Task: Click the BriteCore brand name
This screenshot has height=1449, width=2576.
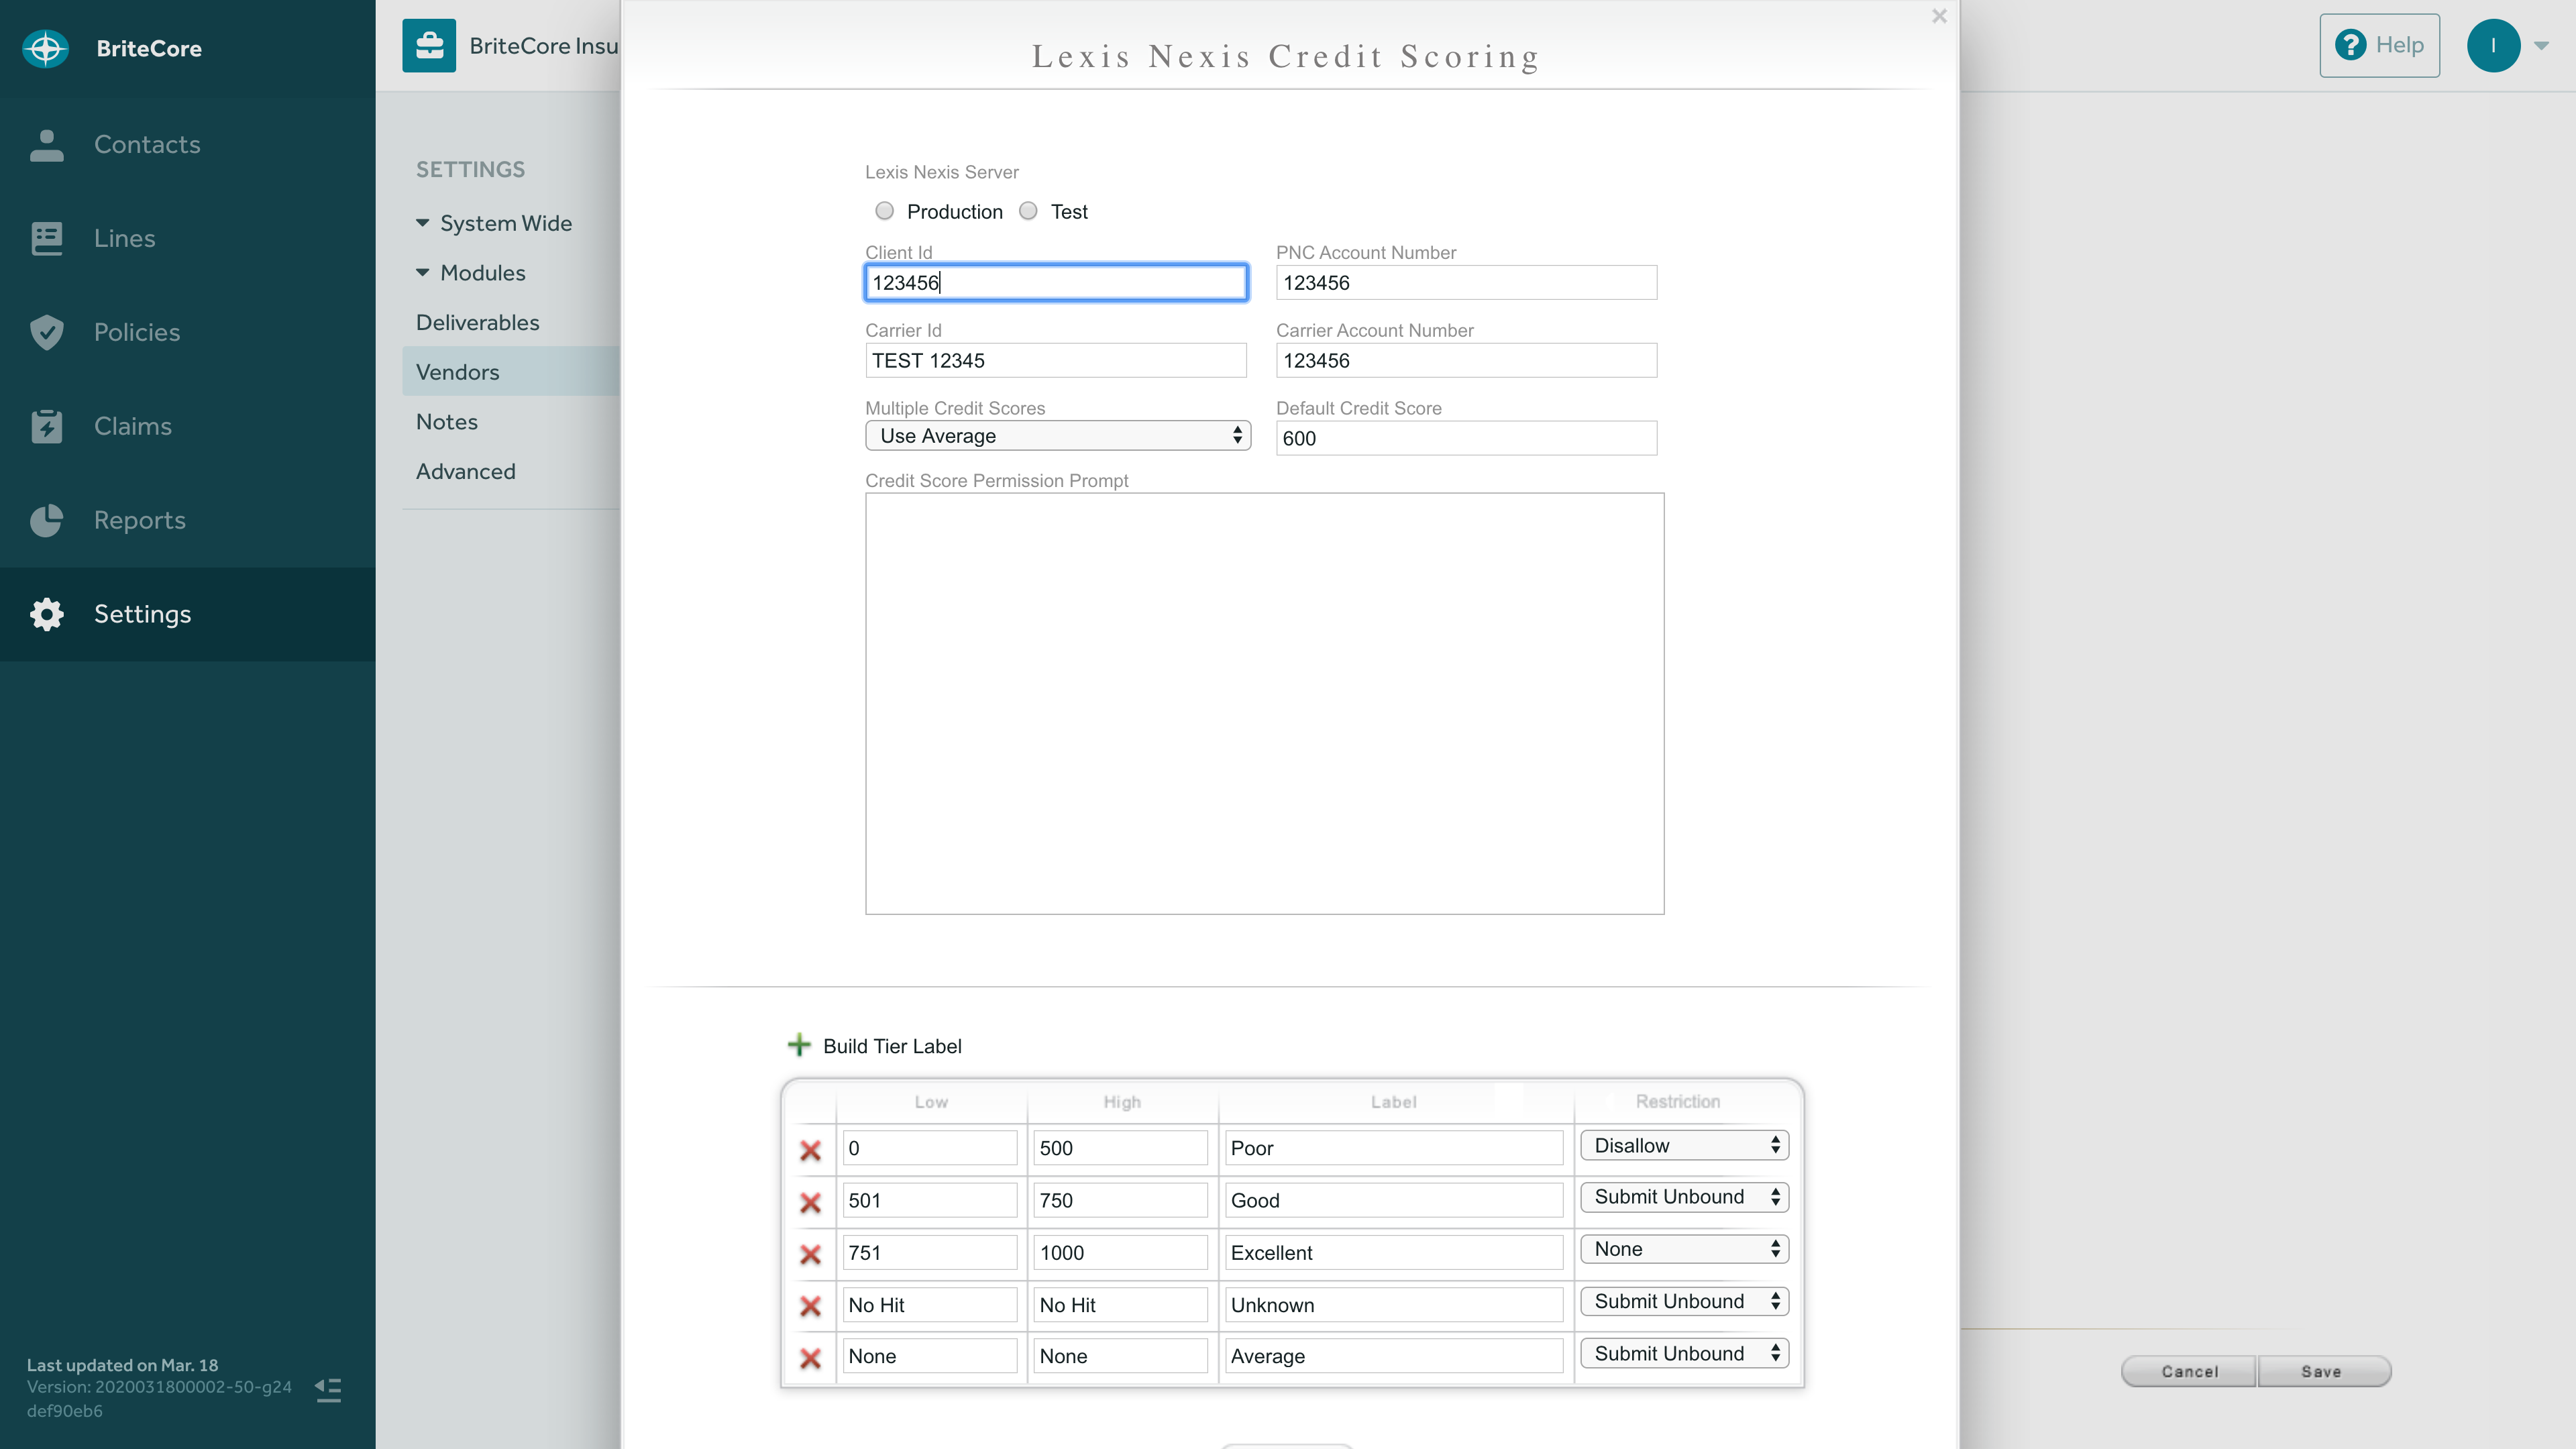Action: pyautogui.click(x=149, y=48)
